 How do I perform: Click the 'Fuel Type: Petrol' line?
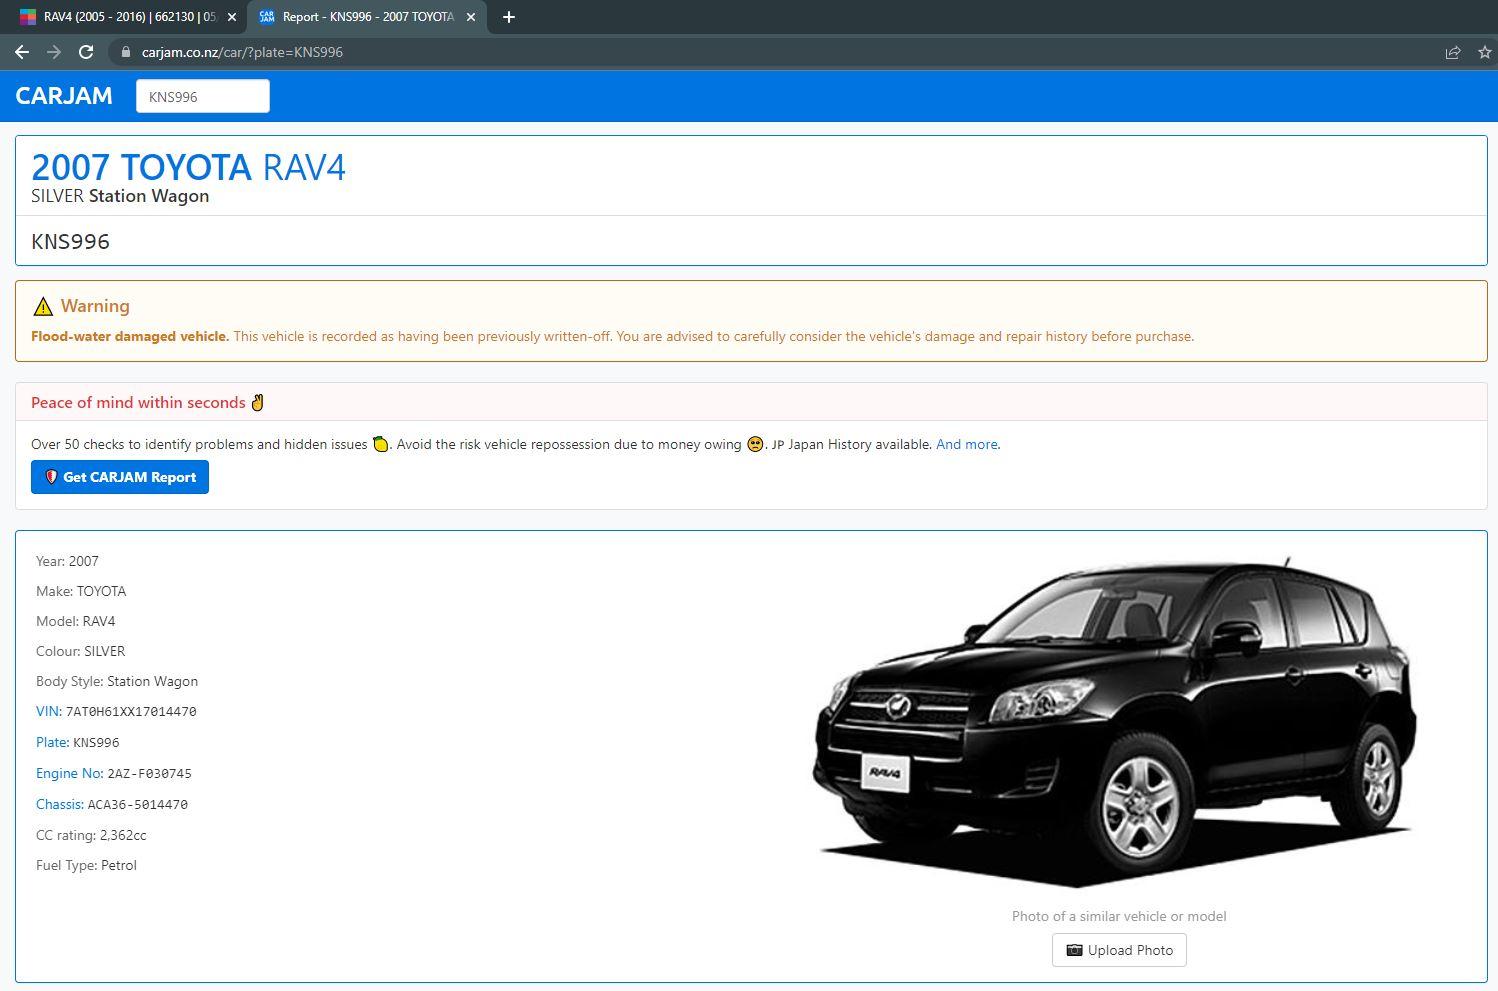point(86,865)
